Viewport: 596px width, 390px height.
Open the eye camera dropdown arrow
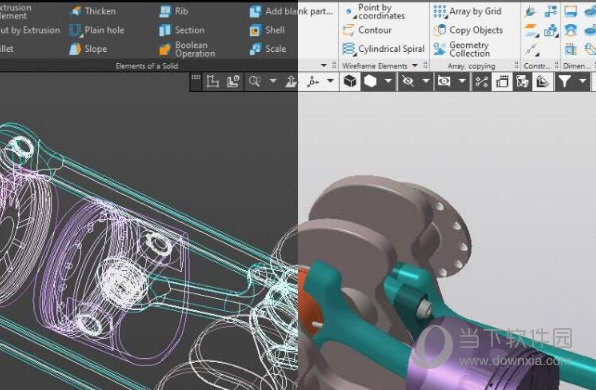click(x=462, y=81)
